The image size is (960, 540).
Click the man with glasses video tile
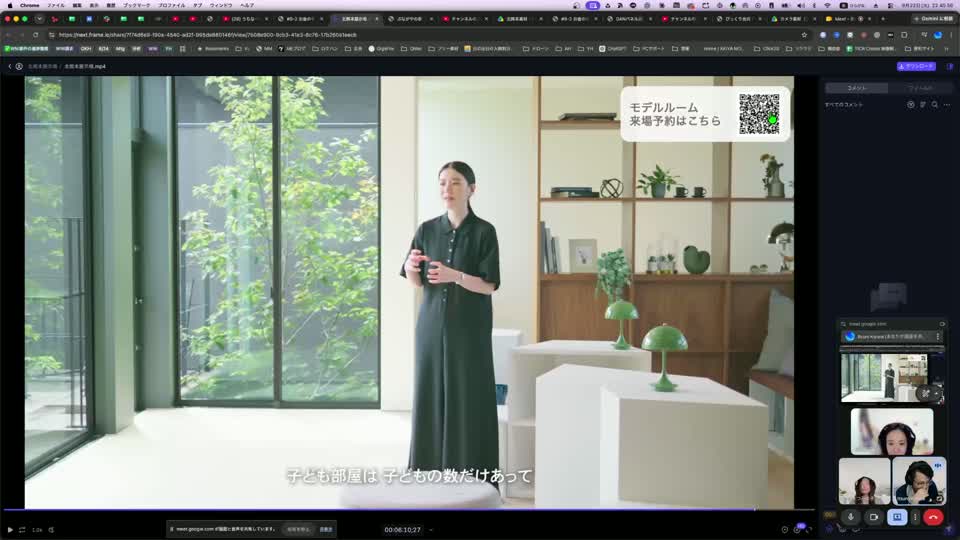[x=919, y=481]
